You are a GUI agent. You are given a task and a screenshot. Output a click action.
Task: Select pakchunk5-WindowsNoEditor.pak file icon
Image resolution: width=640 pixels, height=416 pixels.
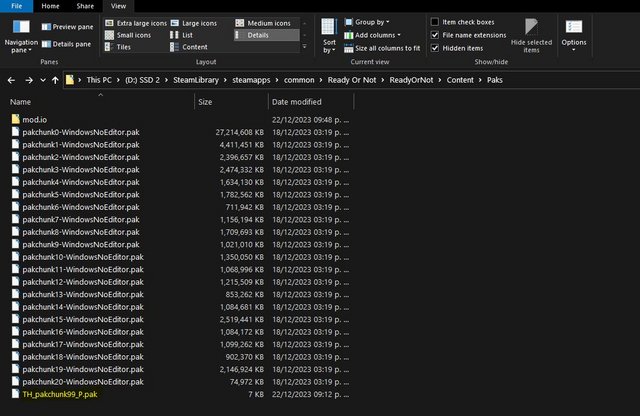[16, 194]
